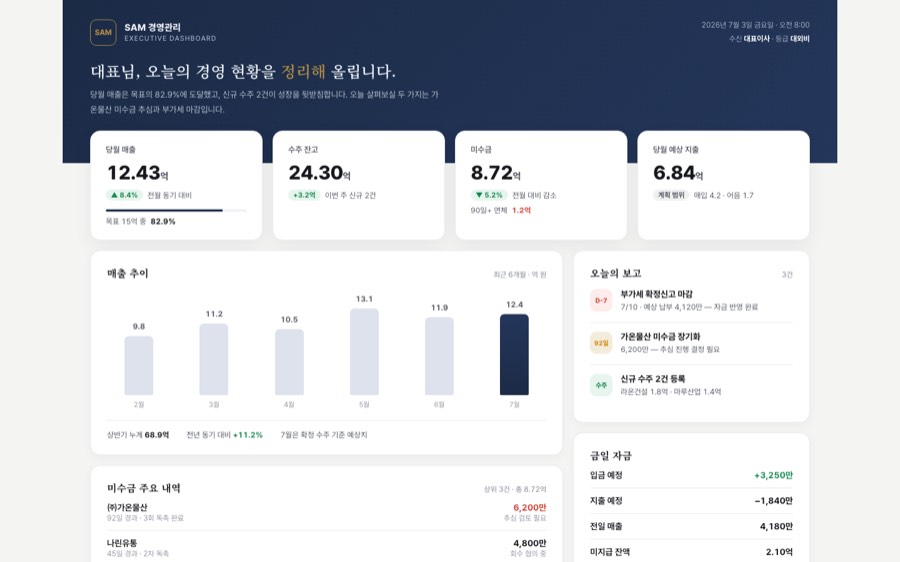Click the 미수금 주요 내역 panel title
This screenshot has width=900, height=562.
(x=143, y=488)
